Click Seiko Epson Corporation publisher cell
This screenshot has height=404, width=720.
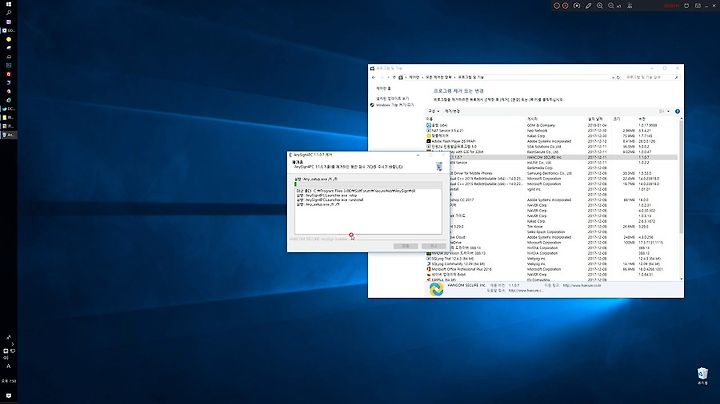click(546, 232)
